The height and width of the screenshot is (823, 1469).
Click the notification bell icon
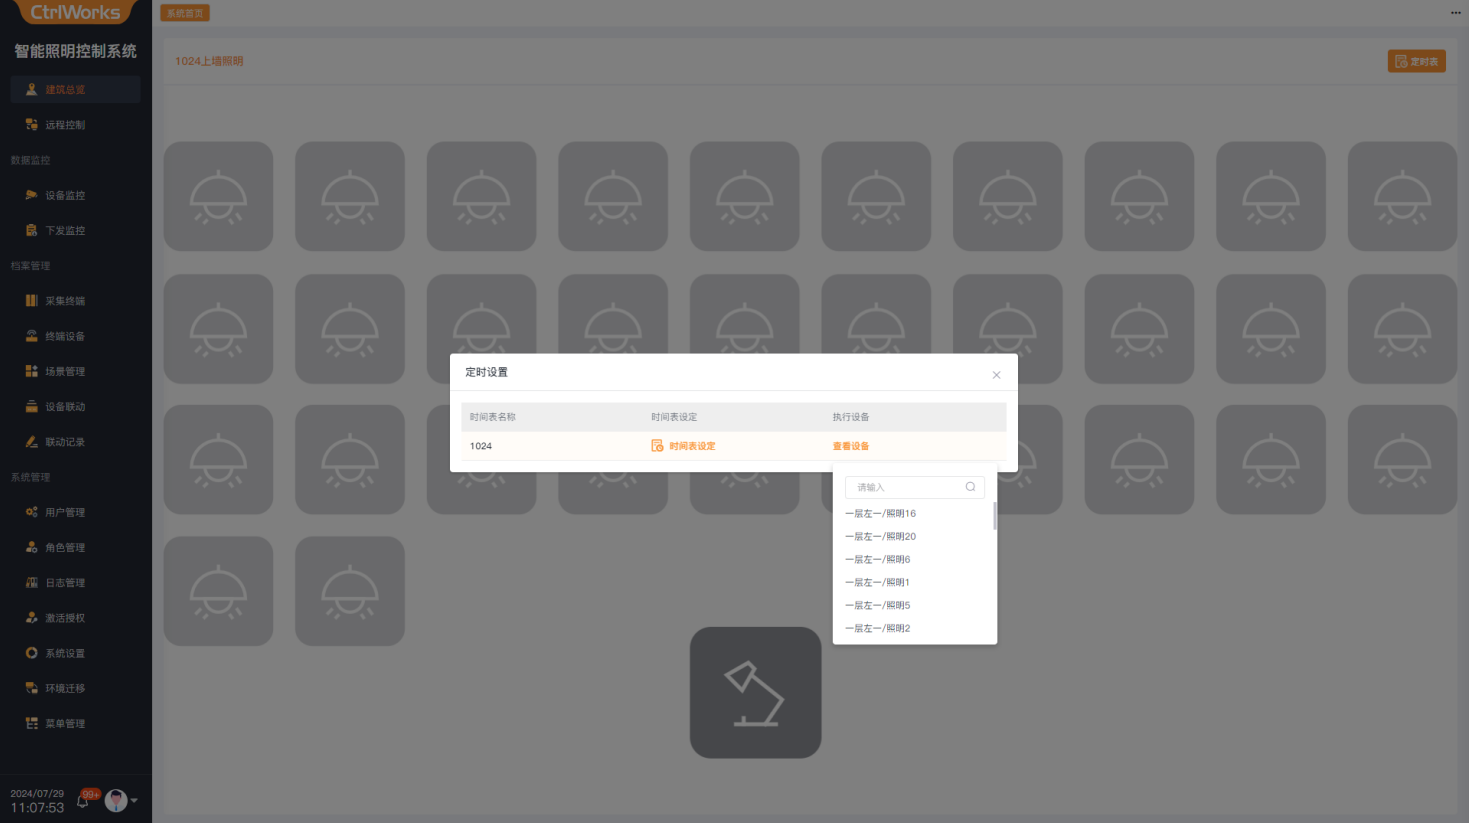[83, 801]
